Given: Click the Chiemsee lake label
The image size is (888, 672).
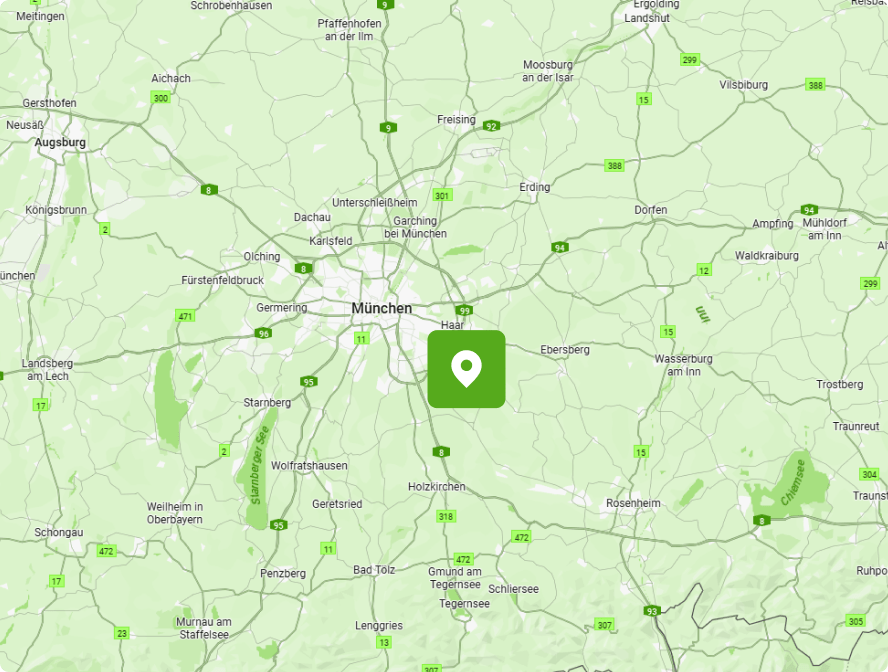Looking at the screenshot, I should (x=793, y=482).
